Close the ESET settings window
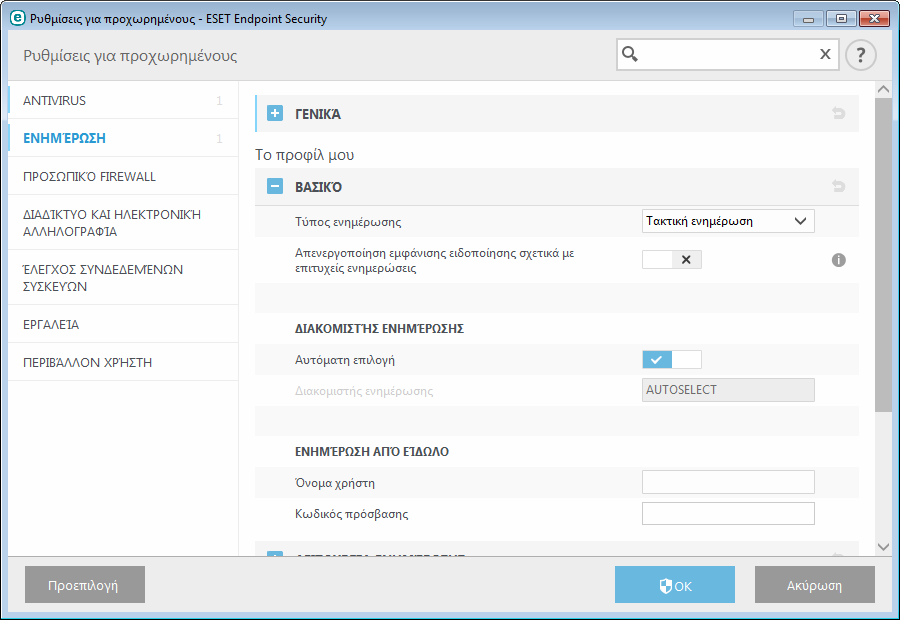The width and height of the screenshot is (900, 620). (874, 19)
